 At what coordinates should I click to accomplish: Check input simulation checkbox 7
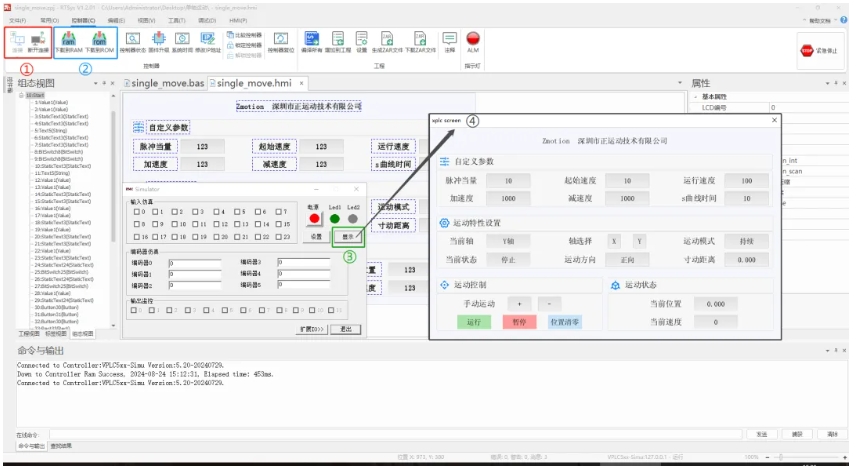coord(278,212)
